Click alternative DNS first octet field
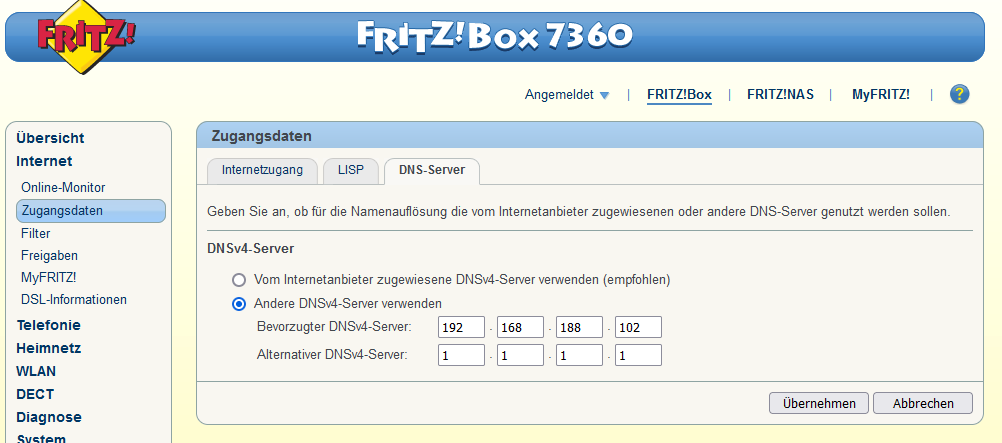This screenshot has height=443, width=1002. [x=461, y=355]
